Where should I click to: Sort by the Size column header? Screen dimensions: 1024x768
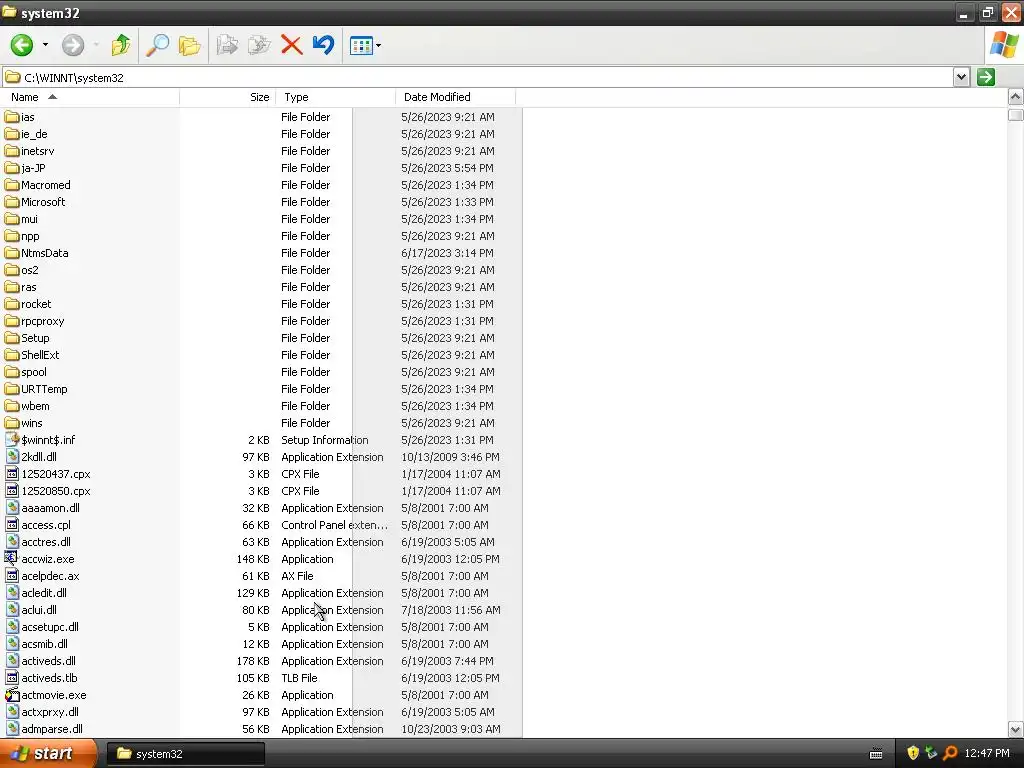pos(227,97)
